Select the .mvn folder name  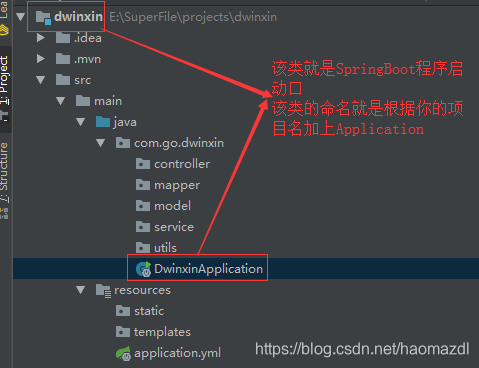pyautogui.click(x=87, y=59)
